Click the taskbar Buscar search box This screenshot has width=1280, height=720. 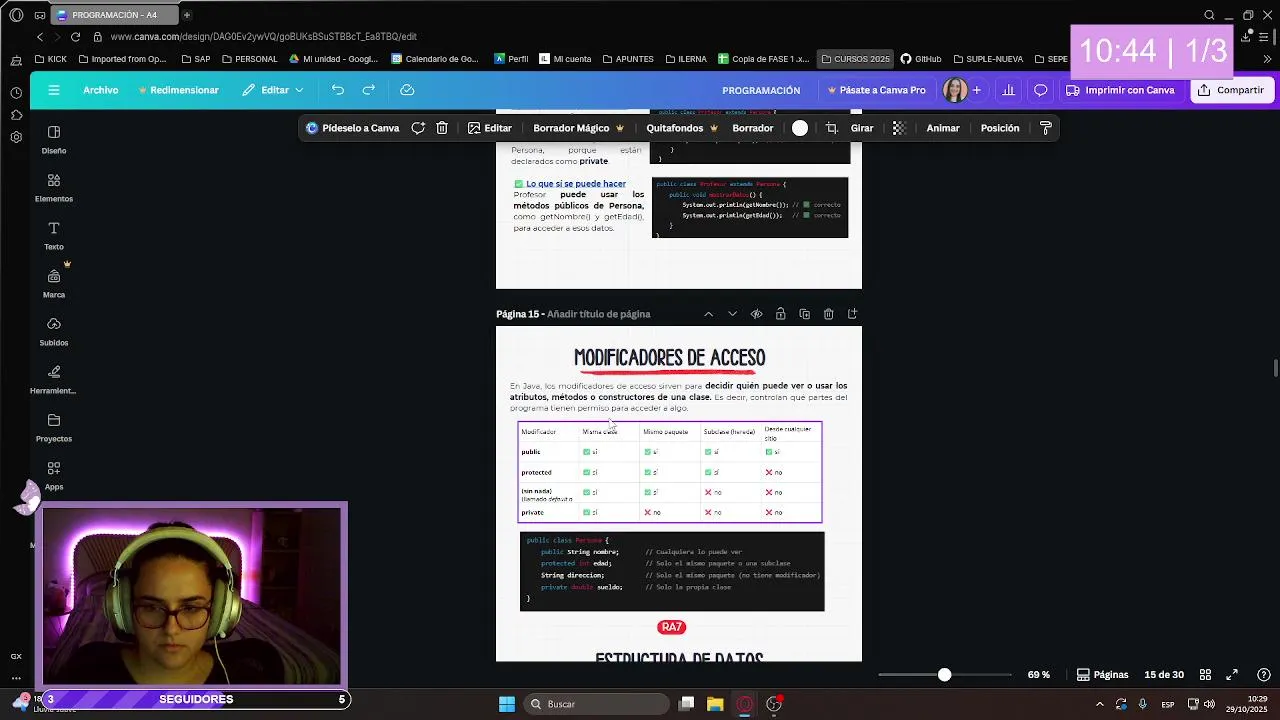(x=597, y=704)
